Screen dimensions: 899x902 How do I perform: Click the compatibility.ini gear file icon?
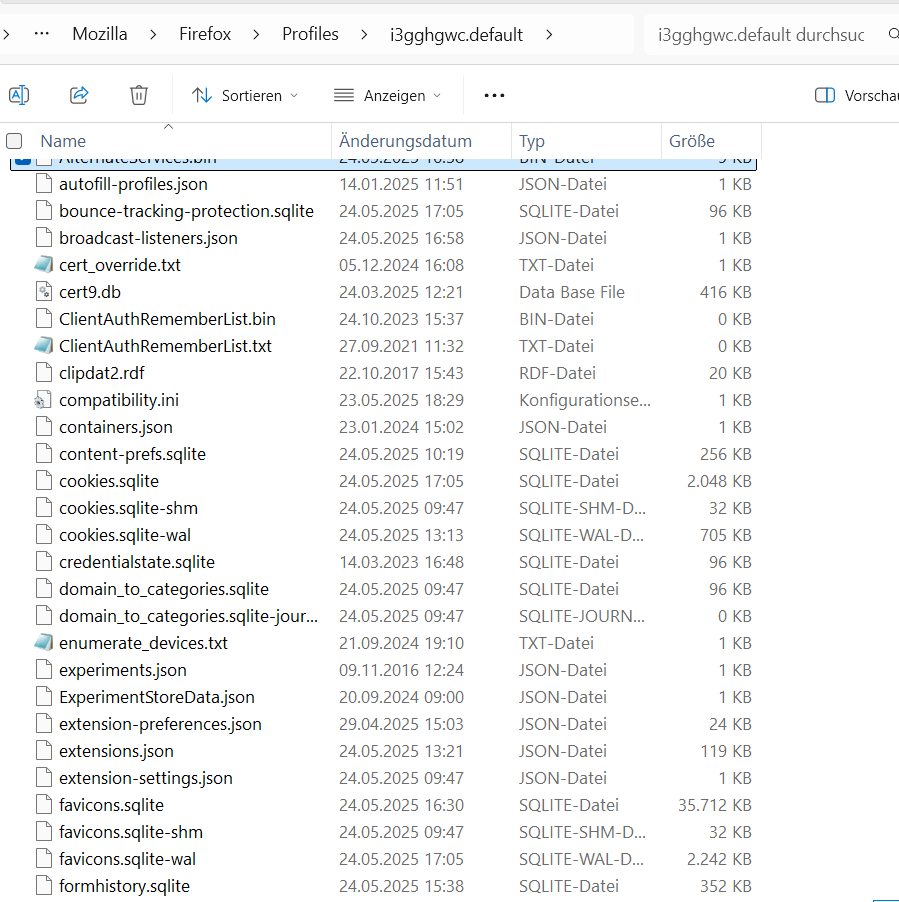click(x=42, y=400)
